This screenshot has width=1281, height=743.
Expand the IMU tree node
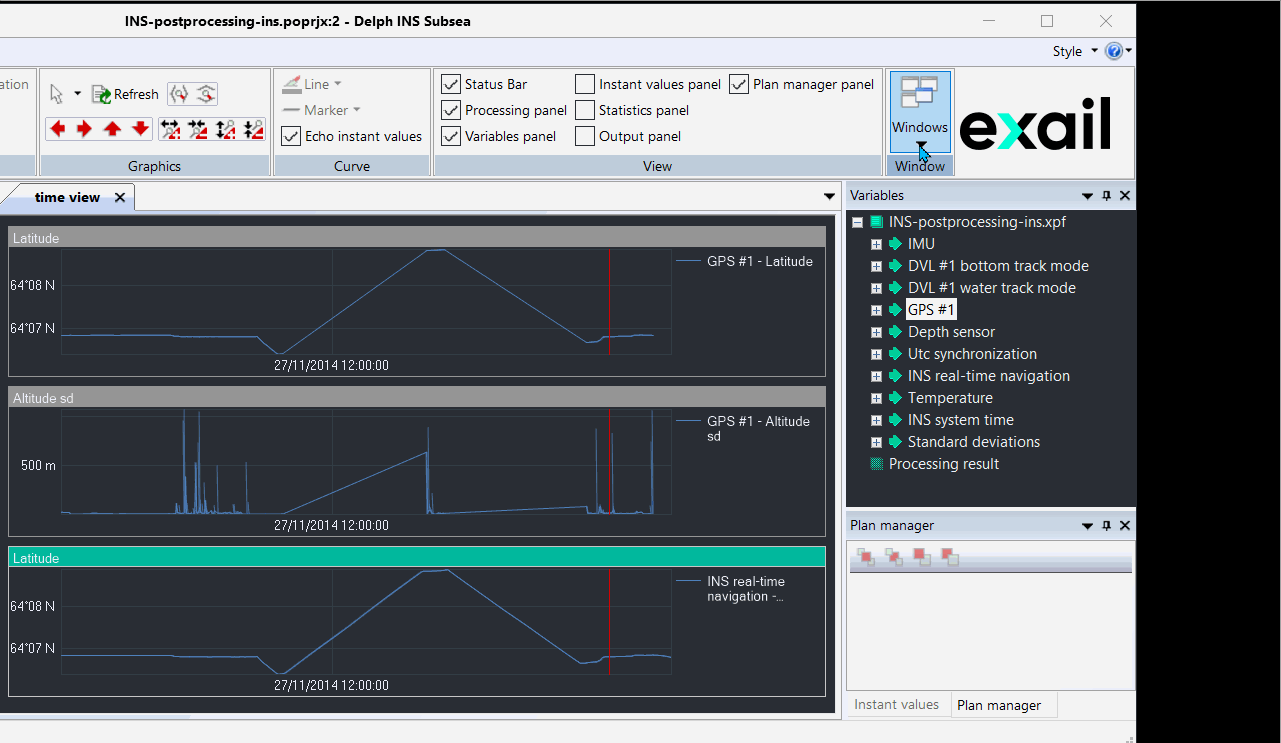876,244
